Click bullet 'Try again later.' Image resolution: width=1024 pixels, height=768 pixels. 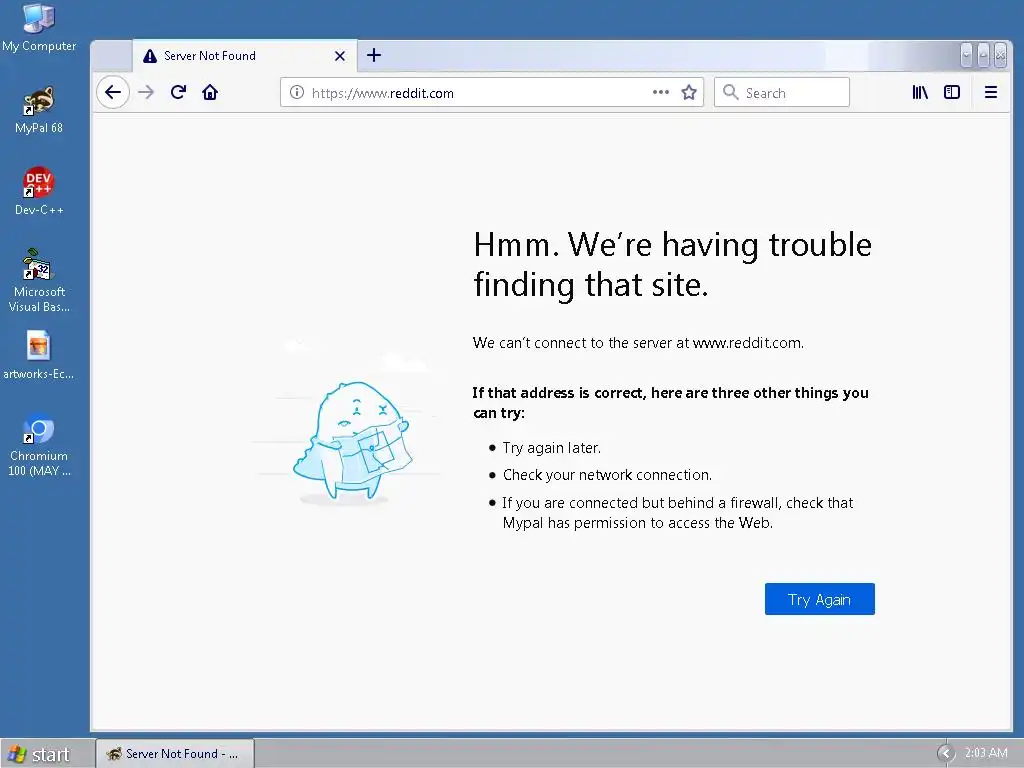[551, 448]
